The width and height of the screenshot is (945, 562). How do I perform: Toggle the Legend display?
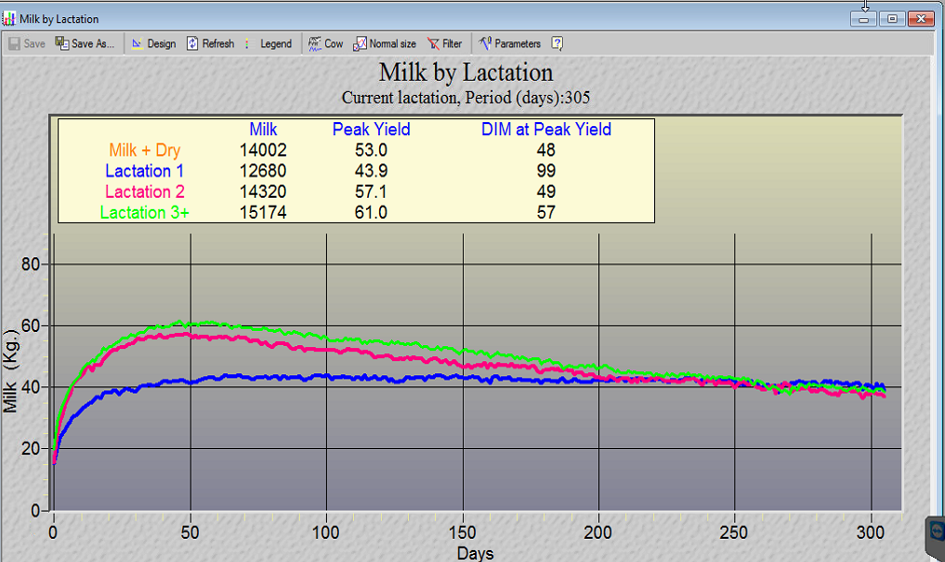[x=269, y=43]
